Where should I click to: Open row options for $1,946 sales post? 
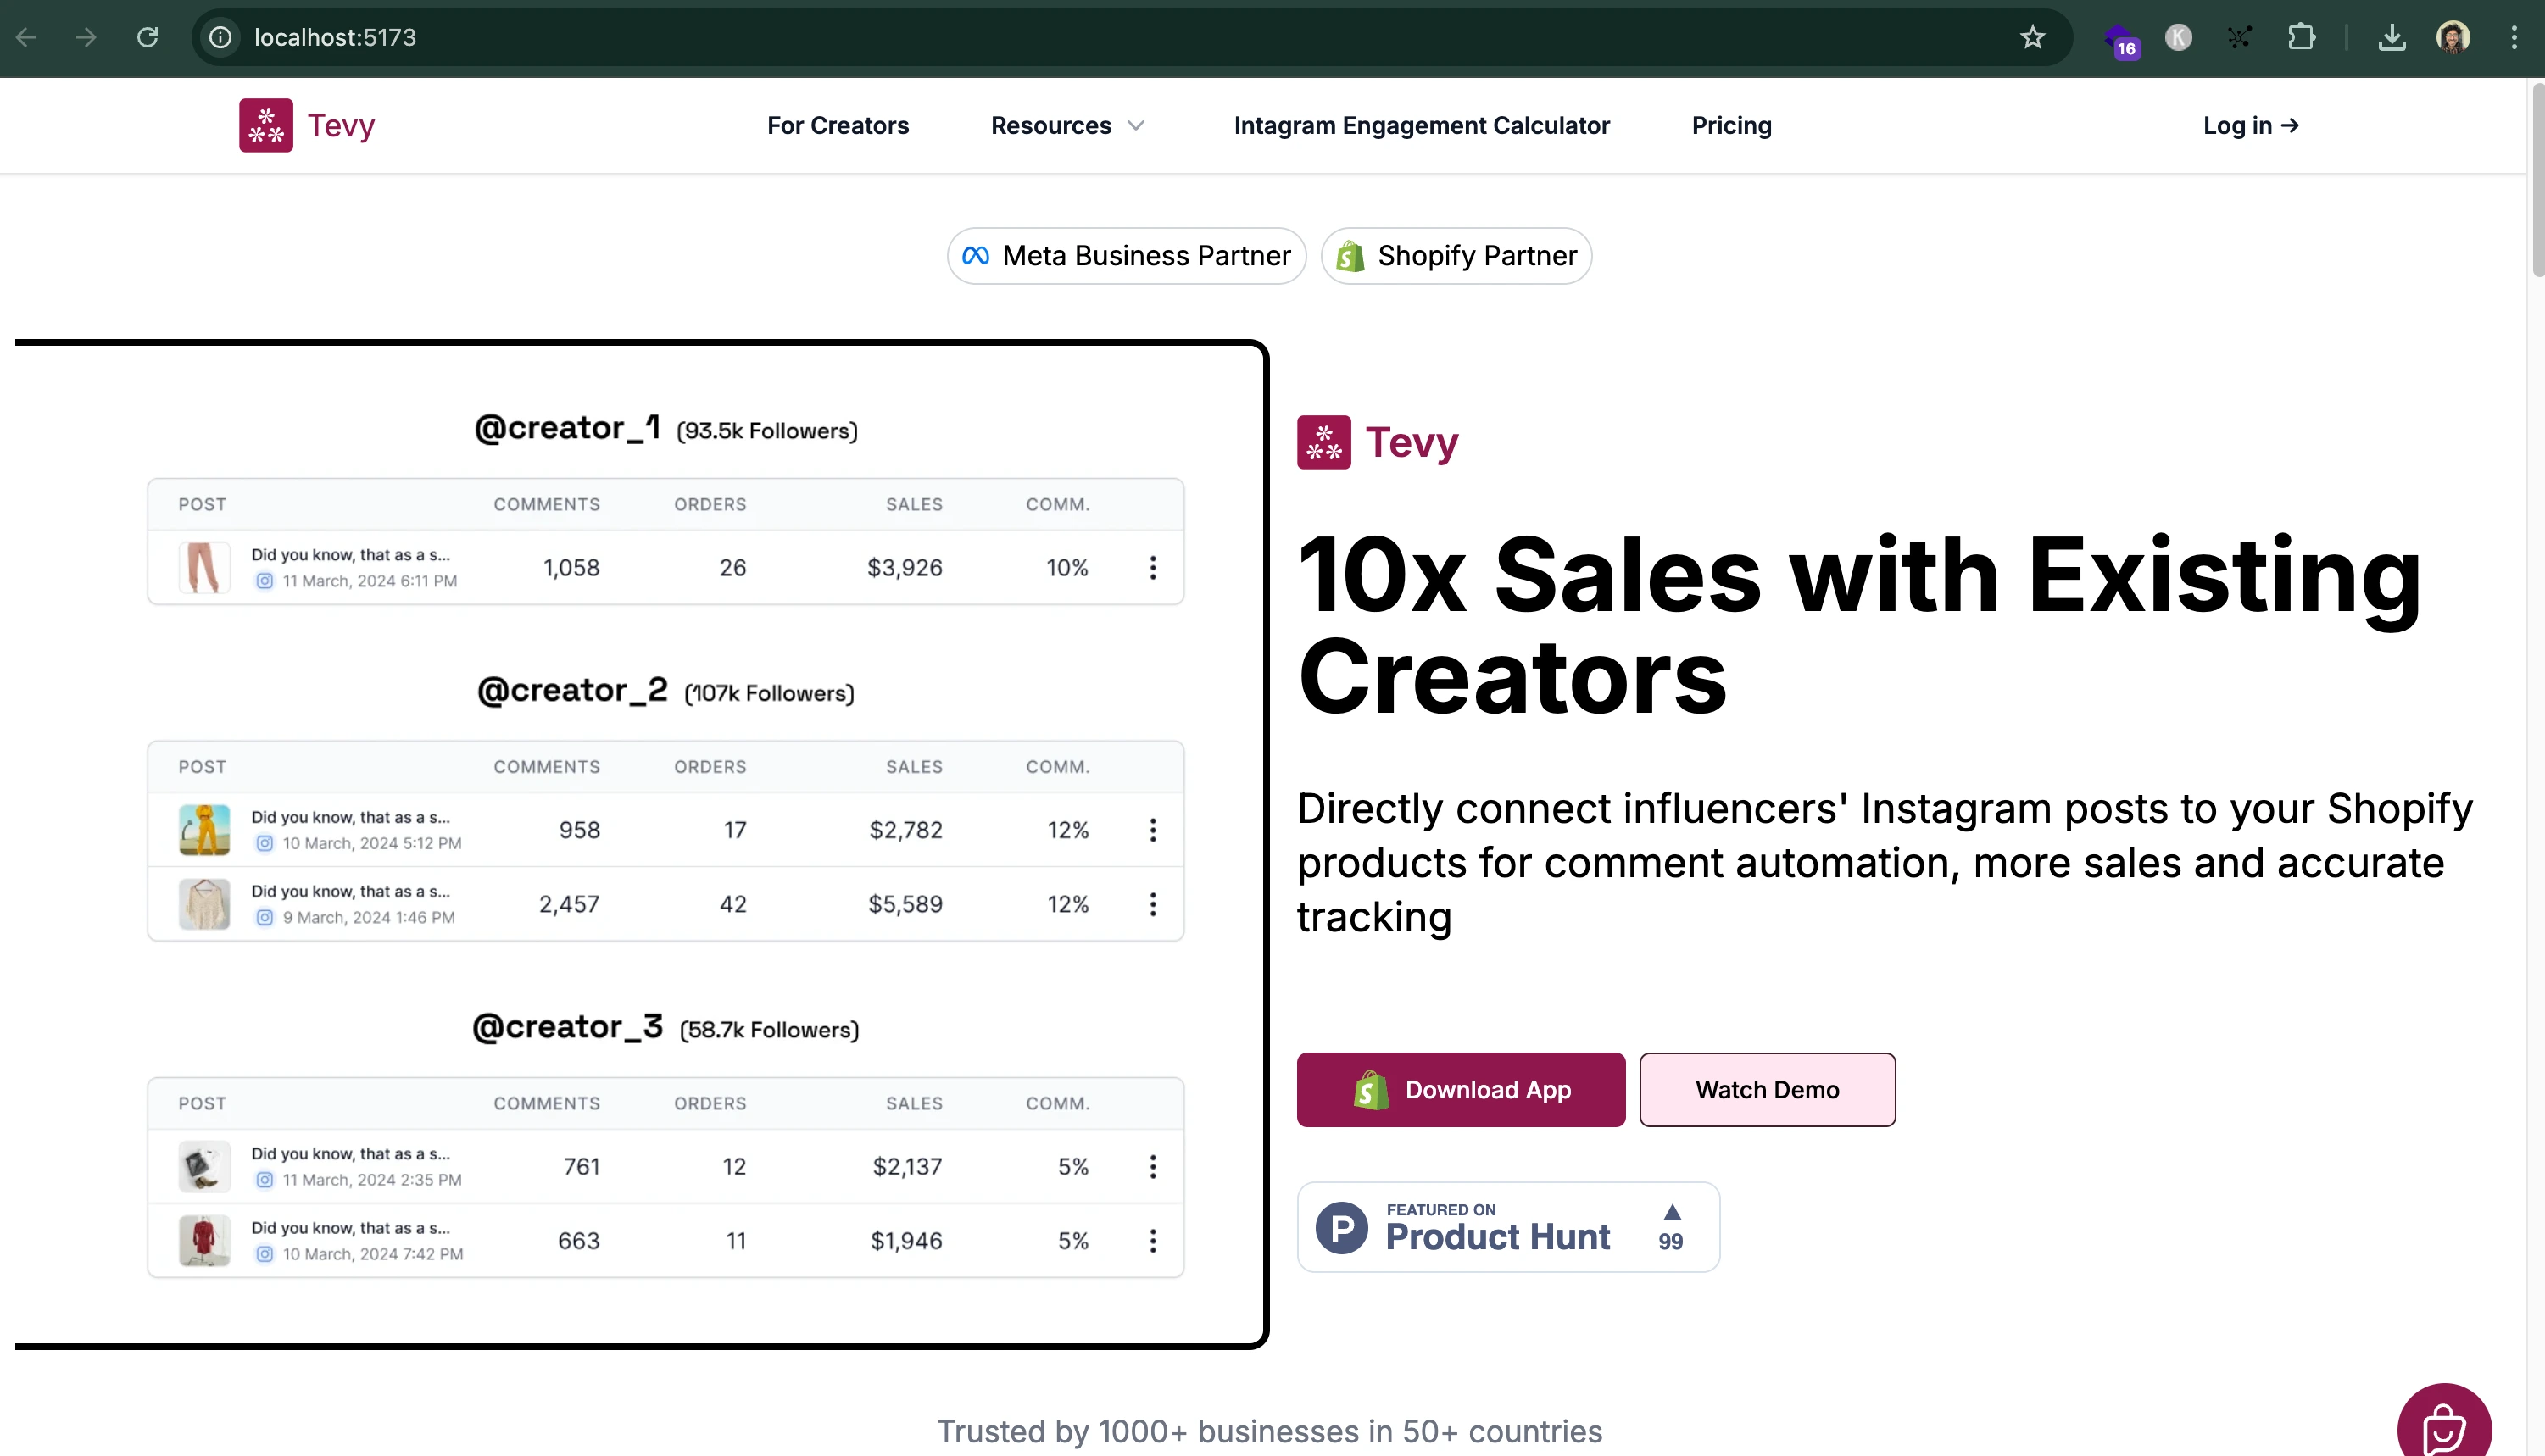(x=1153, y=1241)
